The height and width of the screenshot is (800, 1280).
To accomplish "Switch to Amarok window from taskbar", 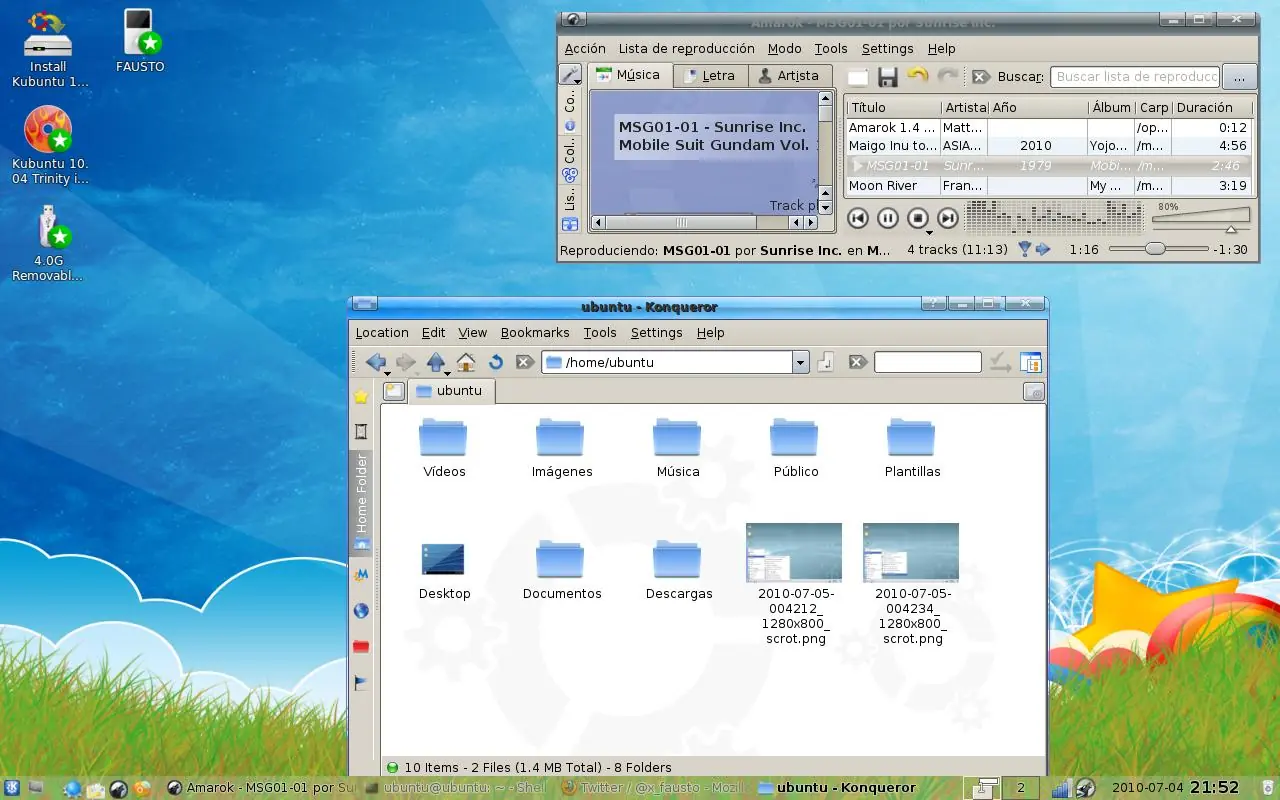I will click(260, 788).
